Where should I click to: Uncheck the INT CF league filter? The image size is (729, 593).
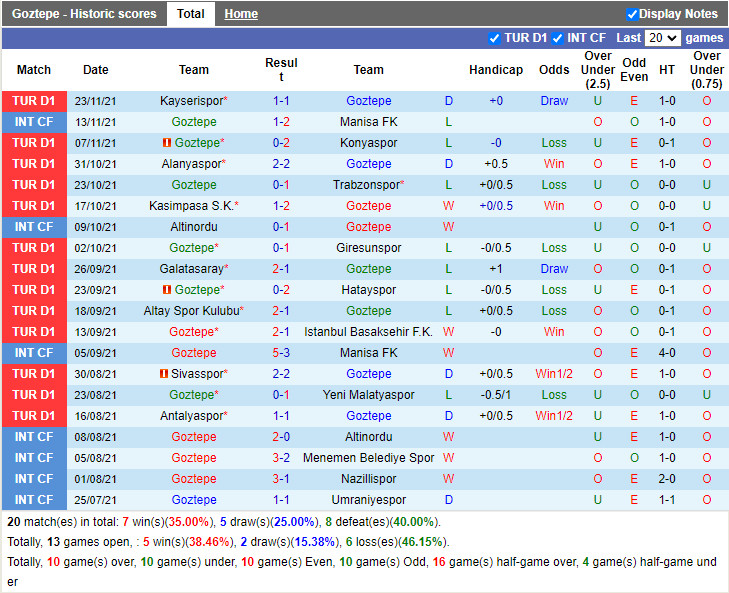(556, 38)
